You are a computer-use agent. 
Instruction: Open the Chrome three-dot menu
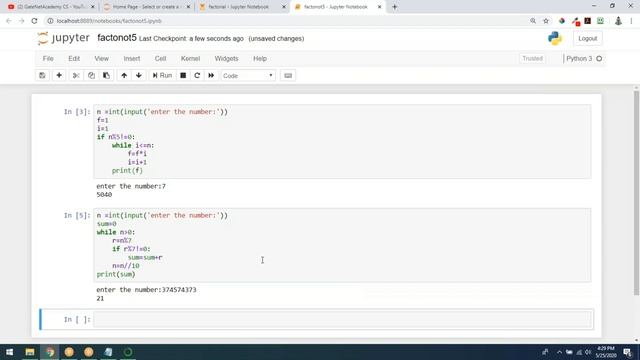click(631, 21)
